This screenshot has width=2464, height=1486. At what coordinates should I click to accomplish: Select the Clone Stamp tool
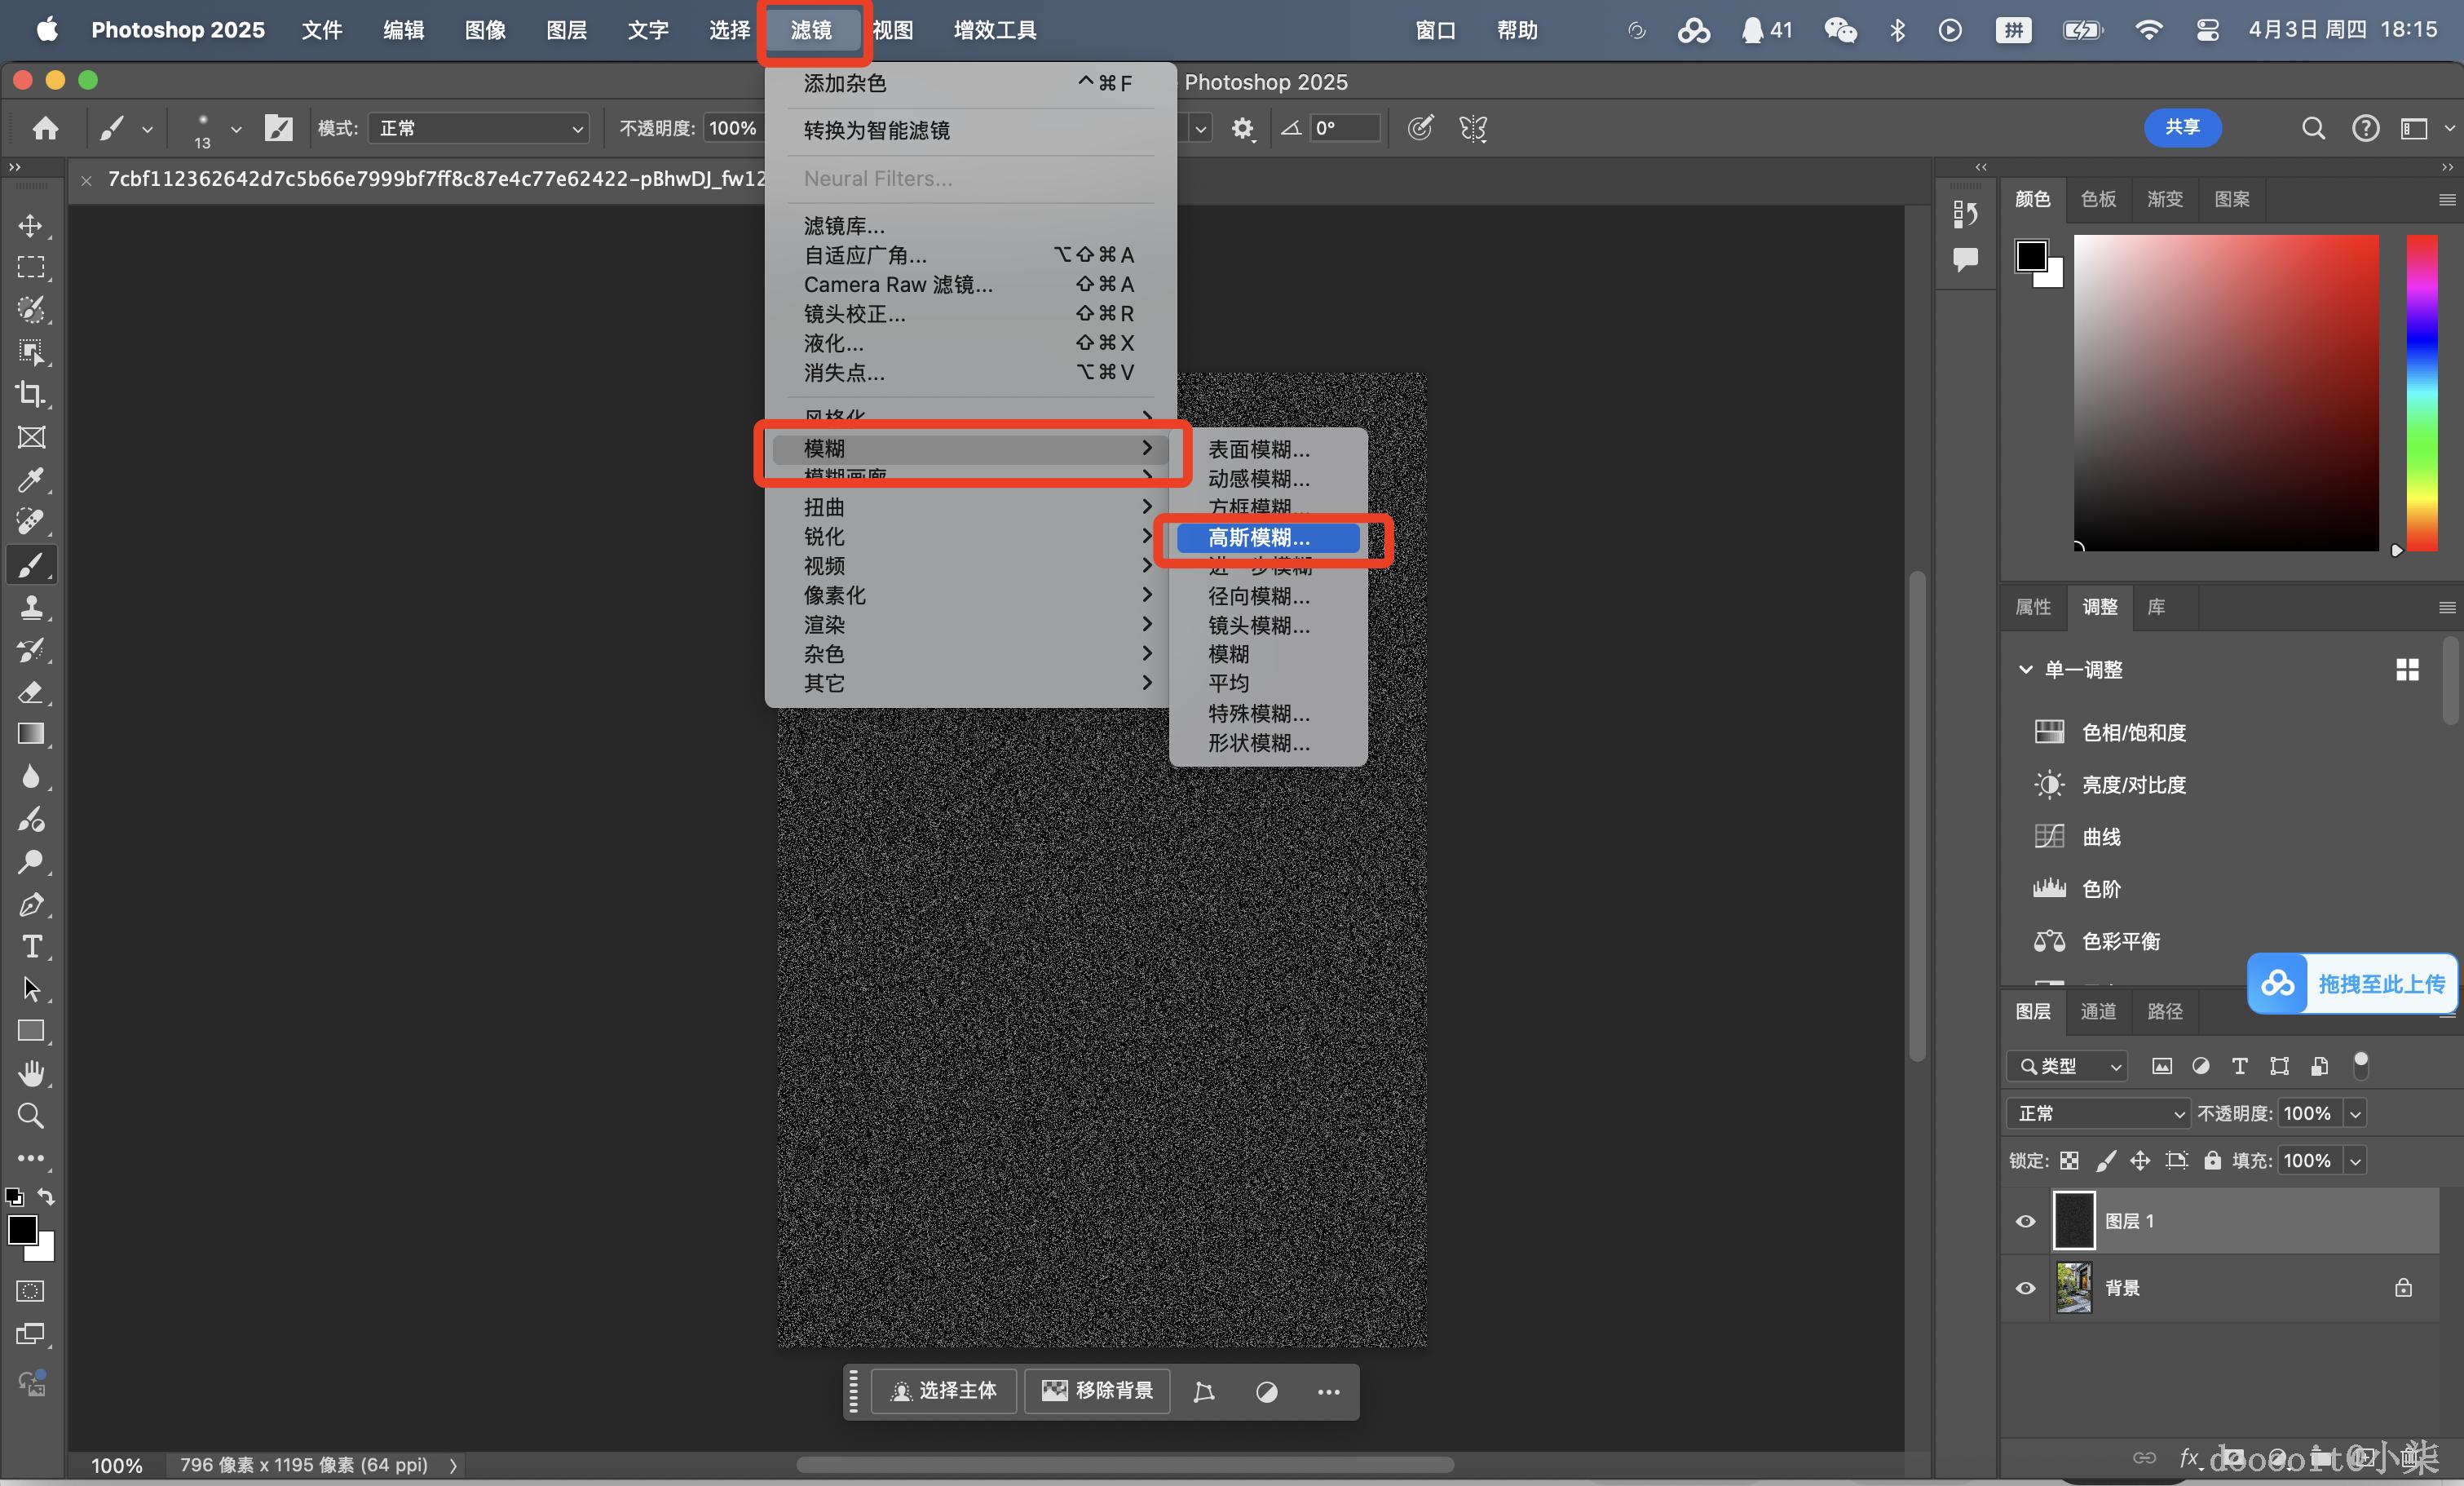pyautogui.click(x=31, y=607)
